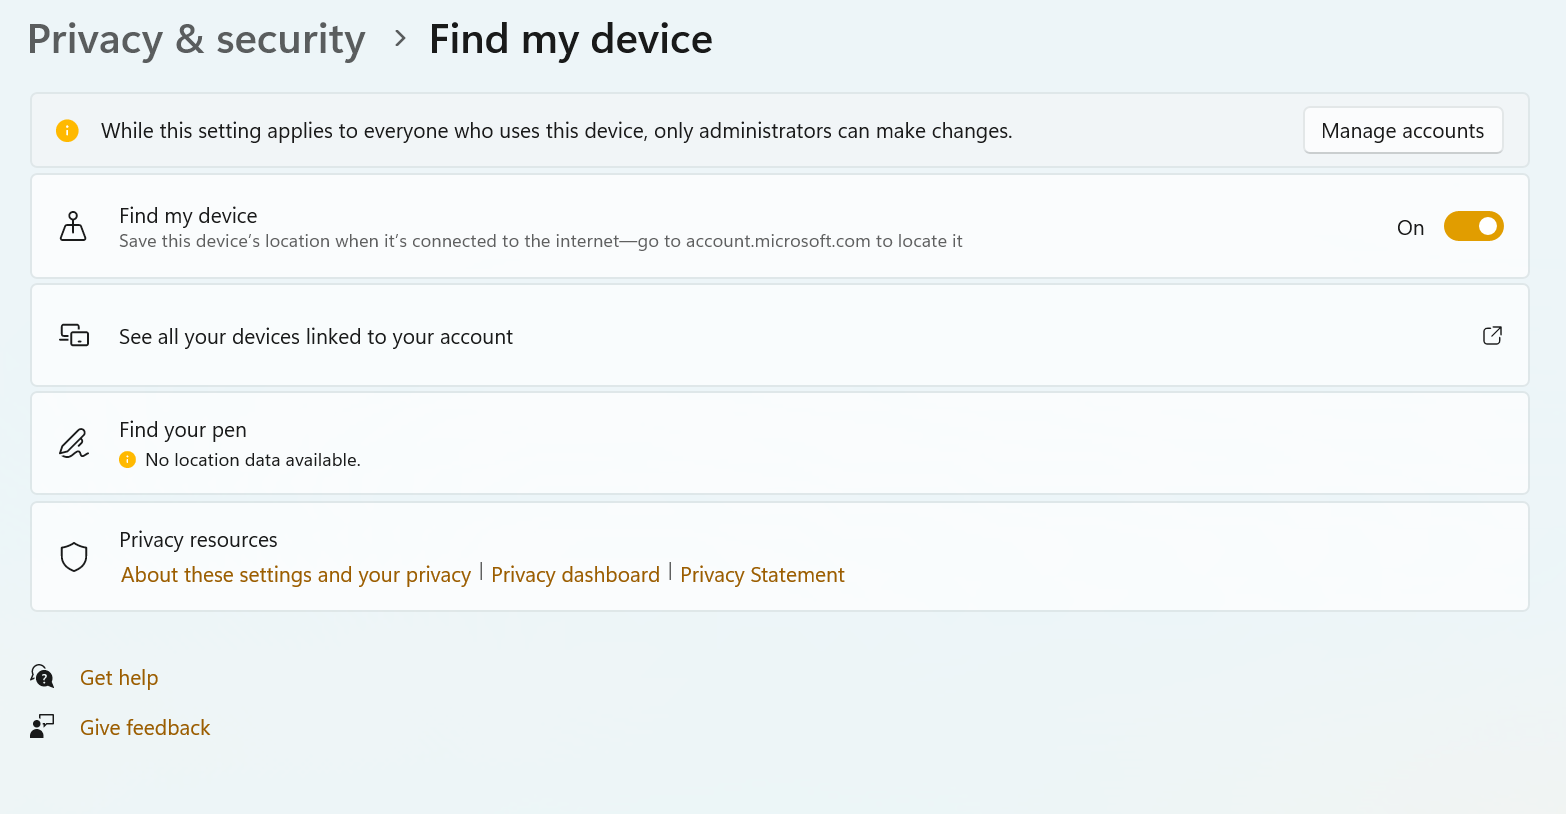Click the Get help headset icon
This screenshot has width=1566, height=814.
click(41, 676)
